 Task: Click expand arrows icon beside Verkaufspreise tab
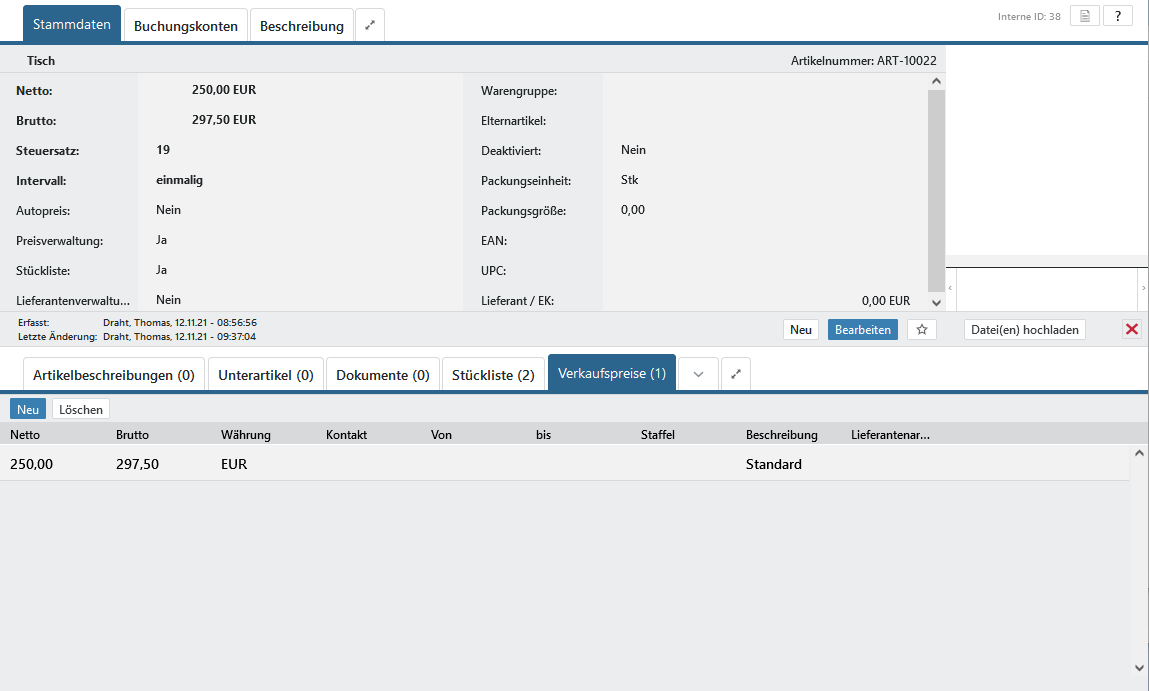pos(735,374)
